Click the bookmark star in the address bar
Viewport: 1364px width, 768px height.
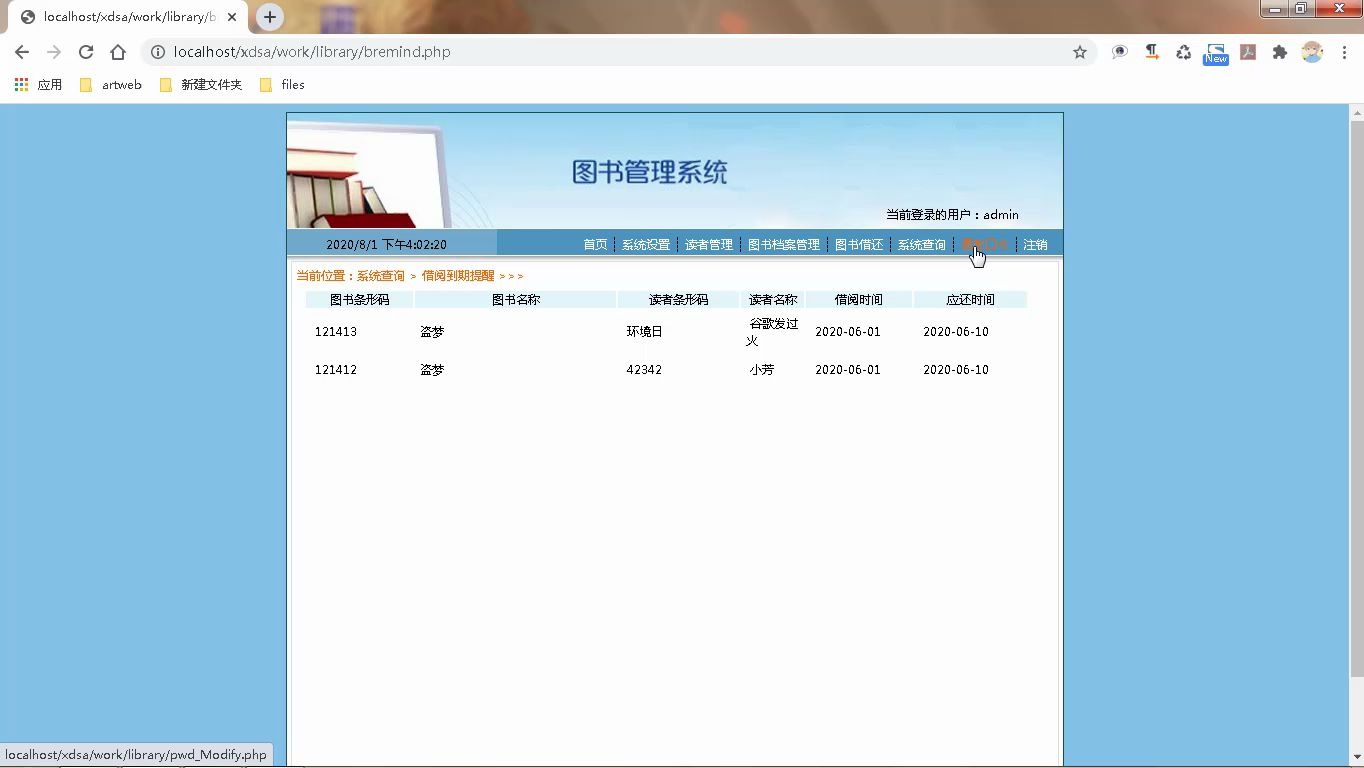pos(1080,50)
